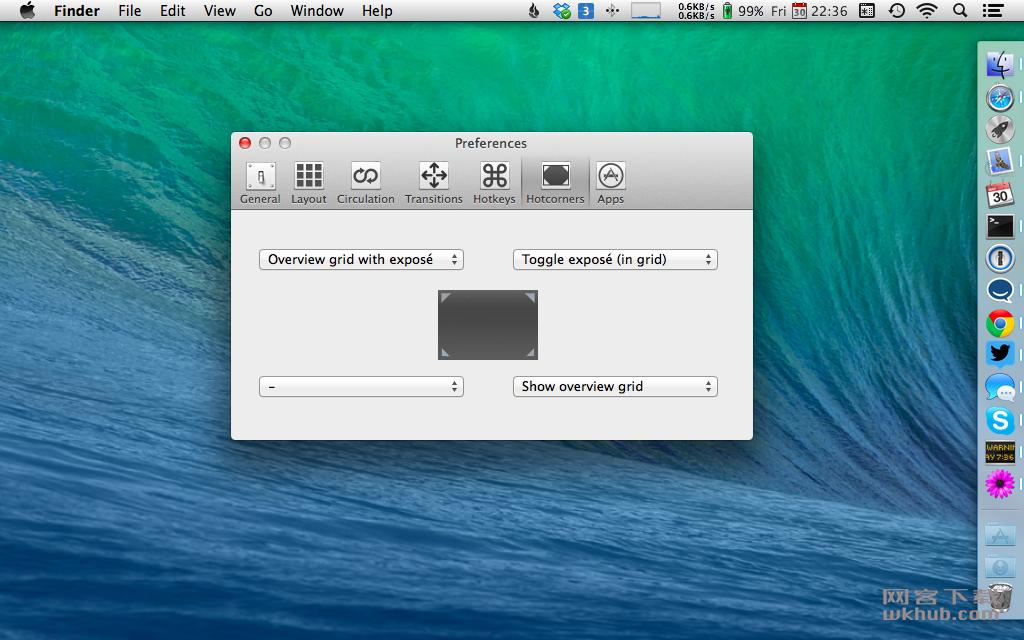Image resolution: width=1024 pixels, height=640 pixels.
Task: Open the Console warning icon in the dock
Action: pos(1000,452)
